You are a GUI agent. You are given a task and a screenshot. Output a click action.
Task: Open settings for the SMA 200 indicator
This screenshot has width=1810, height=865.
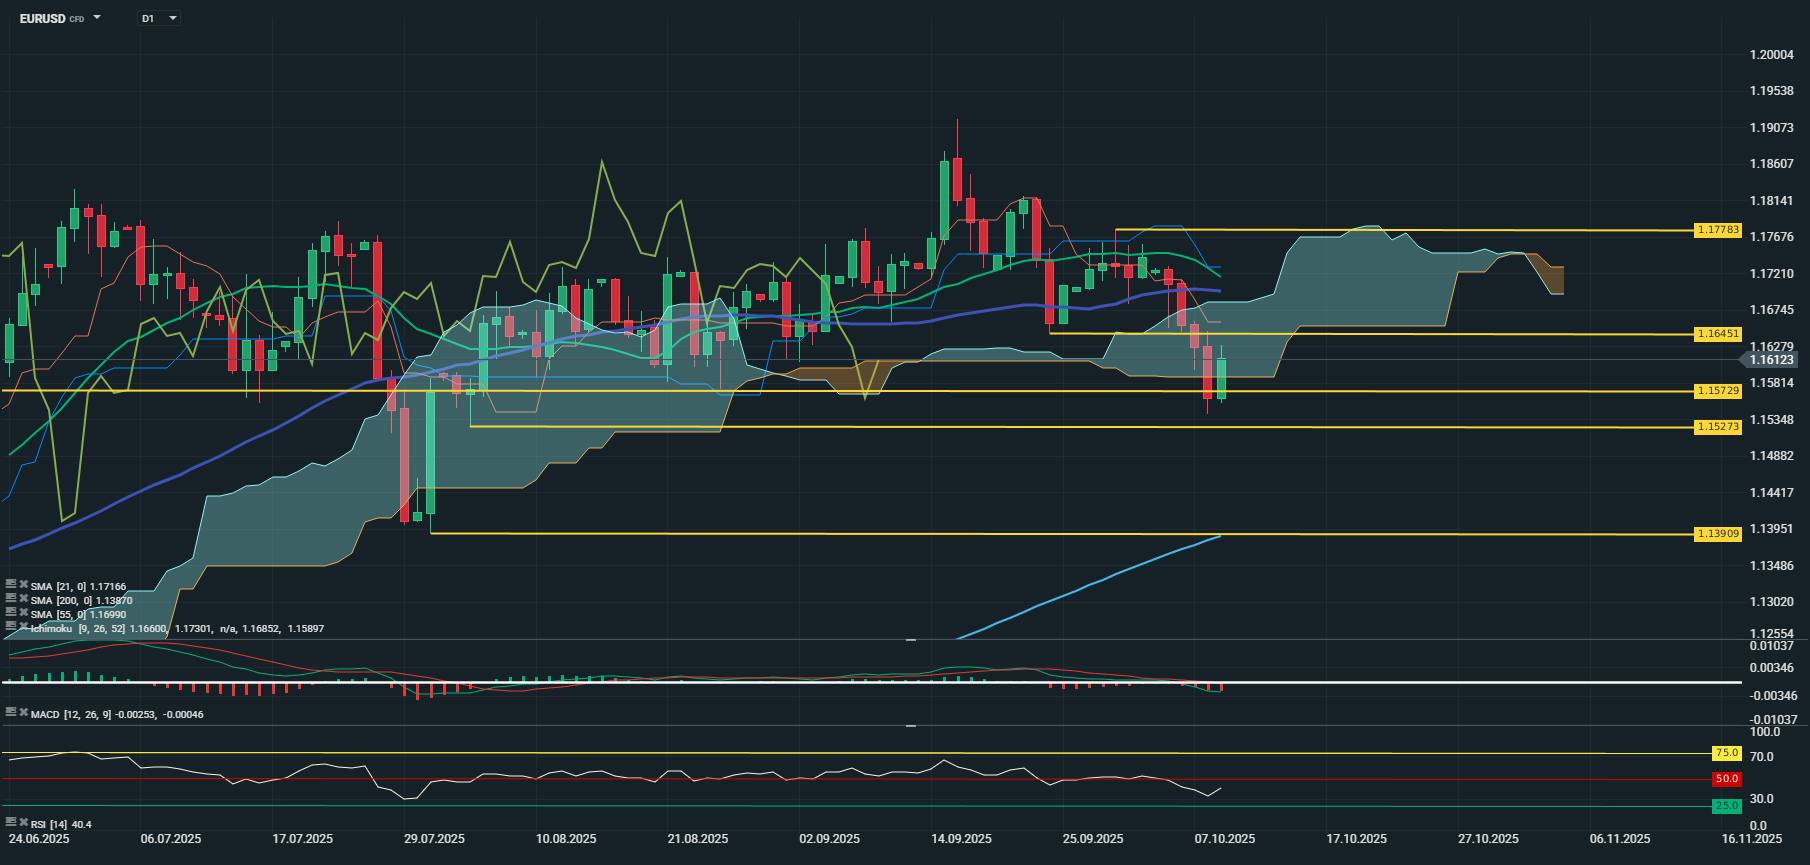(11, 599)
